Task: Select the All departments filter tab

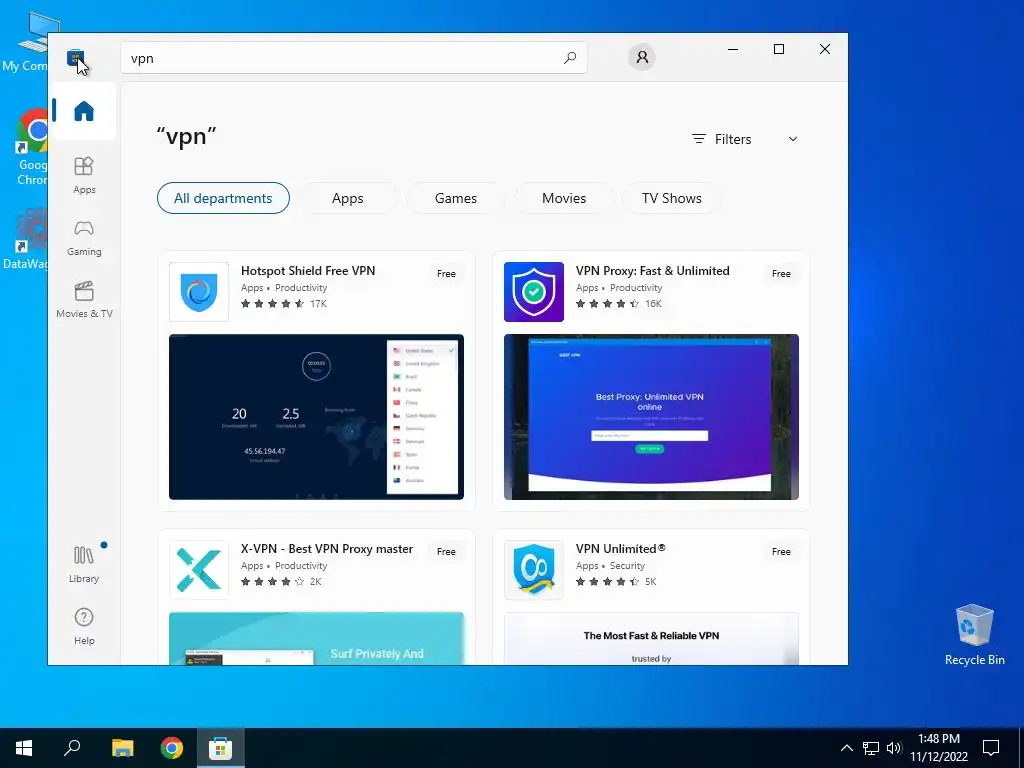Action: (x=223, y=198)
